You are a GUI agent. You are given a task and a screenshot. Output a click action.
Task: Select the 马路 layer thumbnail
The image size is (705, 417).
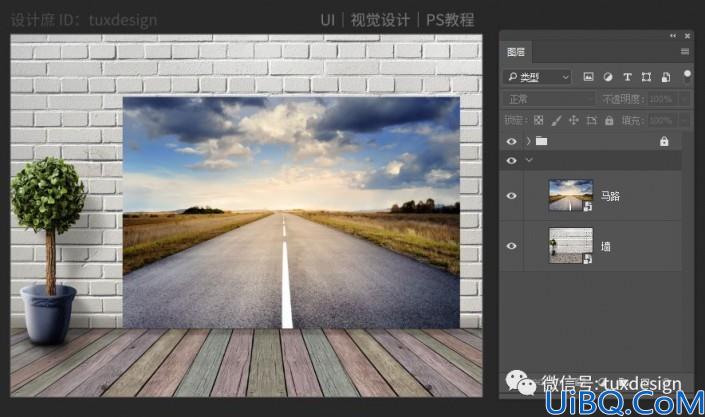(x=571, y=195)
